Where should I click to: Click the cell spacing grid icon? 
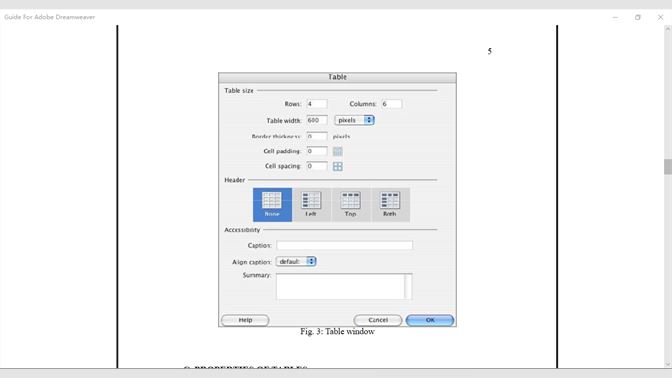coord(338,166)
